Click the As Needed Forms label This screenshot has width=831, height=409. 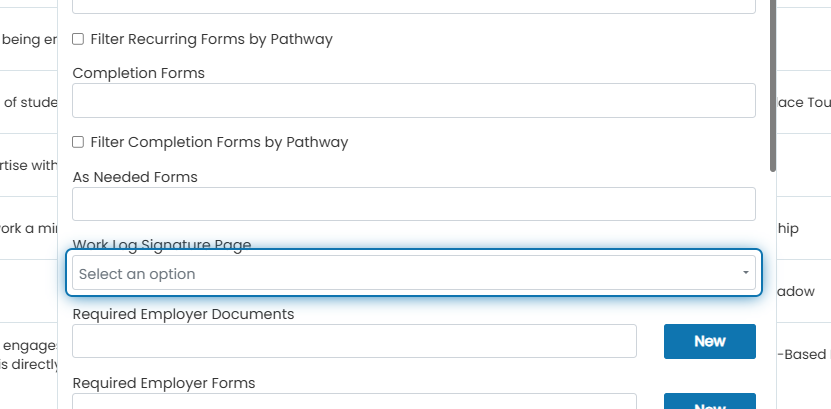(x=135, y=177)
